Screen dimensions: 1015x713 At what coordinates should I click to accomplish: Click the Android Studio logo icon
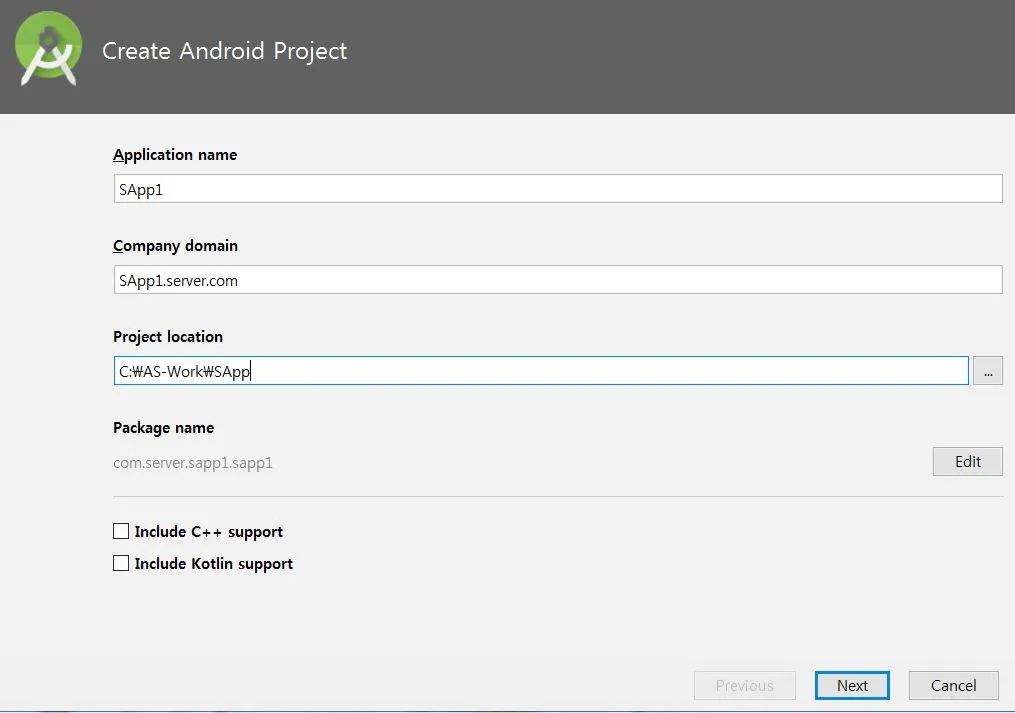coord(49,49)
